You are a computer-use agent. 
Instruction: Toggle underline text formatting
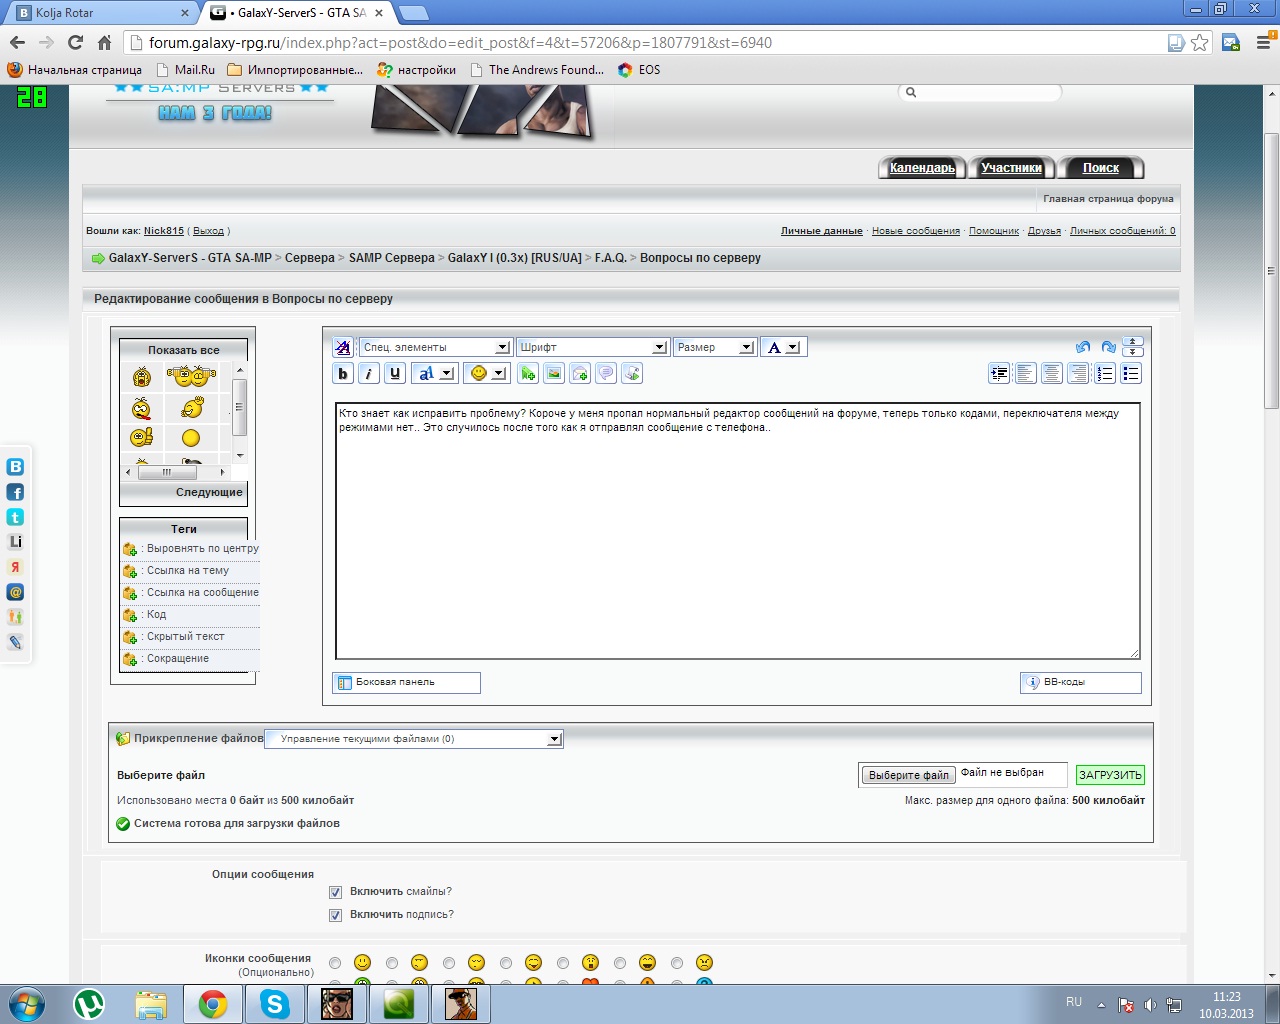coord(395,374)
